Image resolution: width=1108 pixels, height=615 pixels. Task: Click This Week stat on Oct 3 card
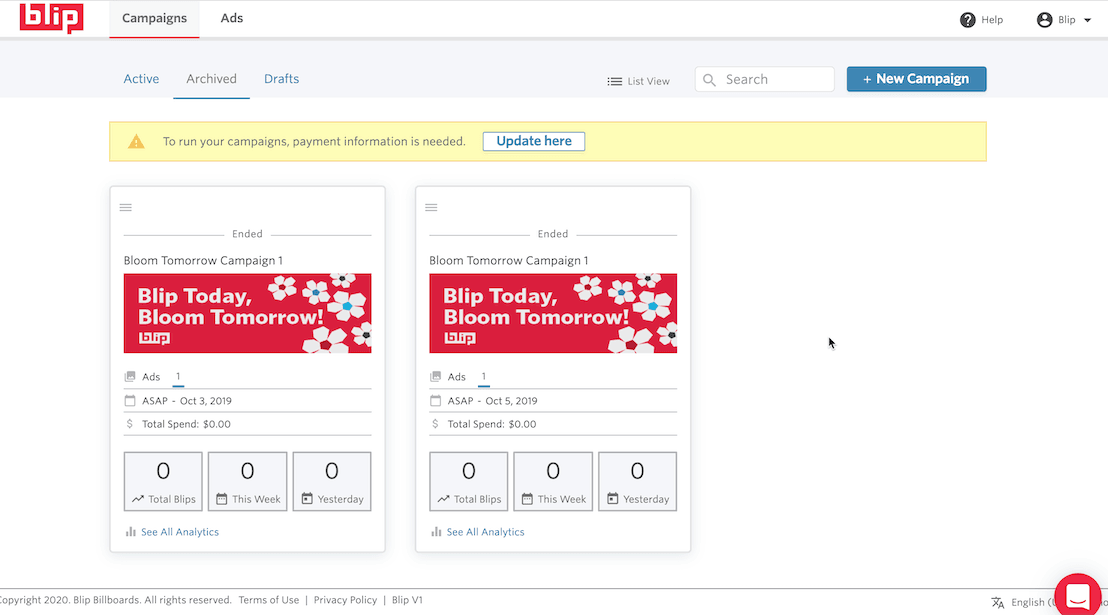[x=247, y=481]
